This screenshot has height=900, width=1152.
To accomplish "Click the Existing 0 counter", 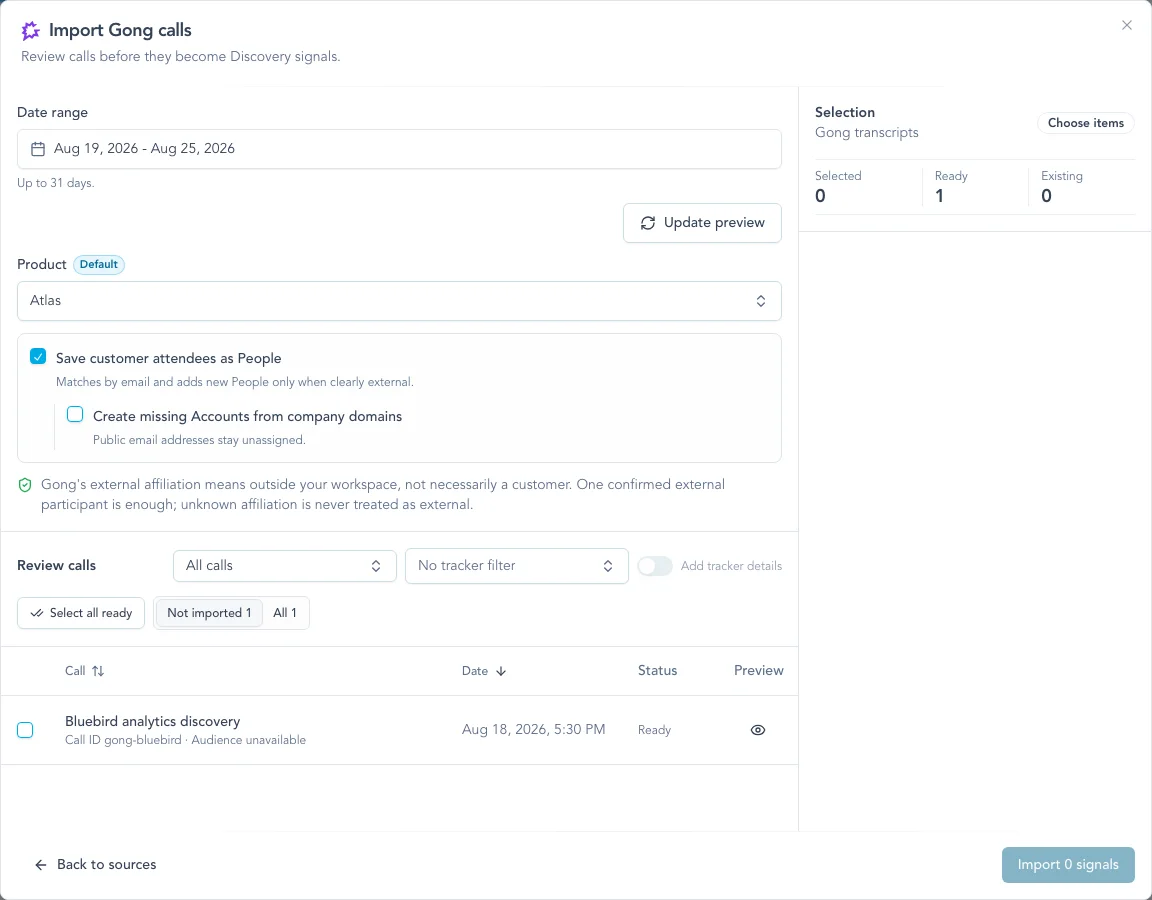I will click(x=1062, y=186).
